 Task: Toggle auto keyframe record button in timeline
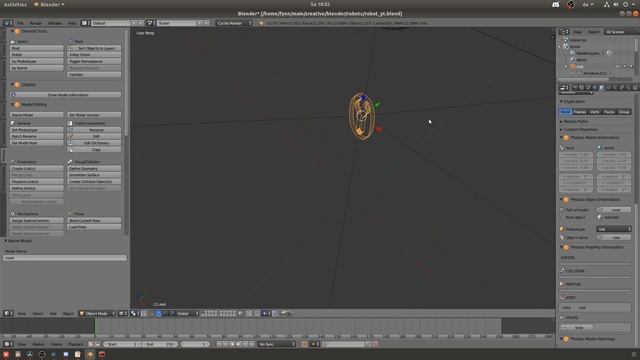click(x=304, y=344)
